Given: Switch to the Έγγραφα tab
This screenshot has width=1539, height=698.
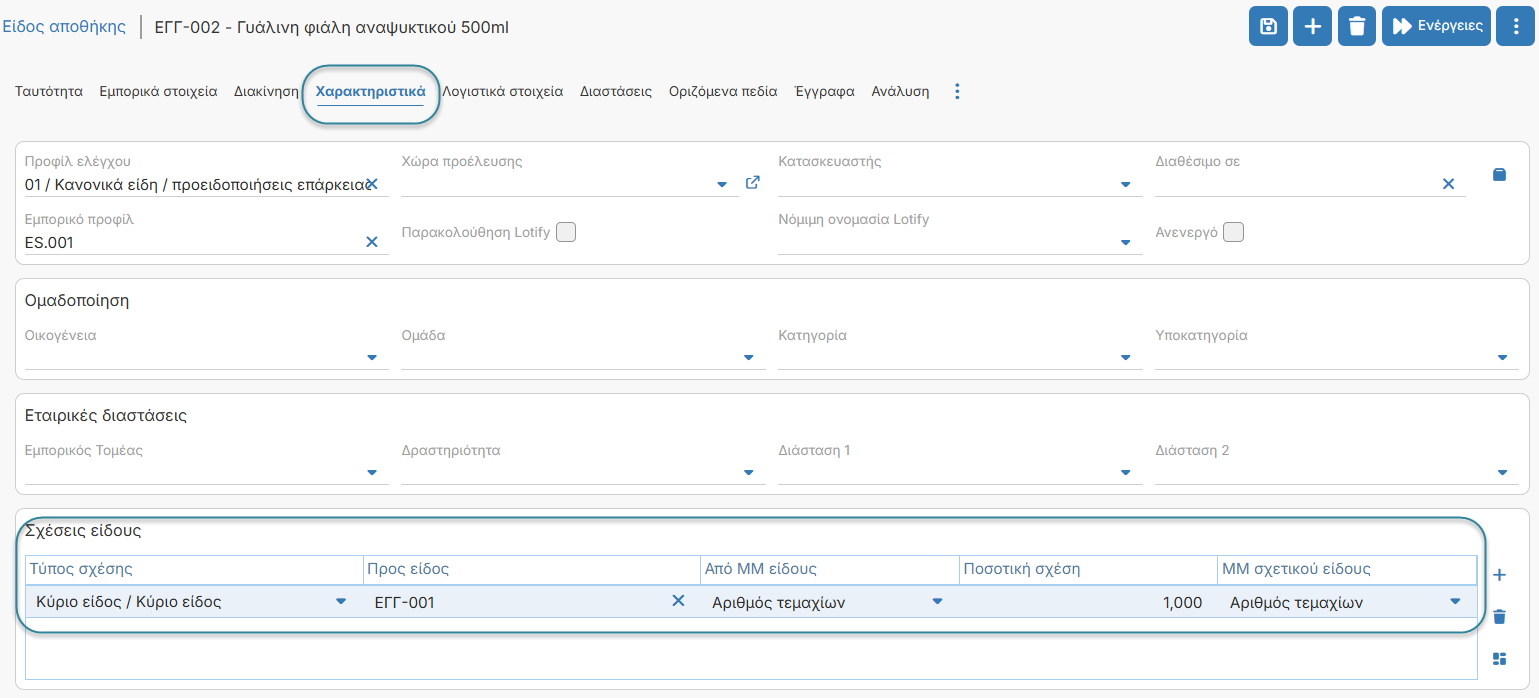Looking at the screenshot, I should [824, 91].
